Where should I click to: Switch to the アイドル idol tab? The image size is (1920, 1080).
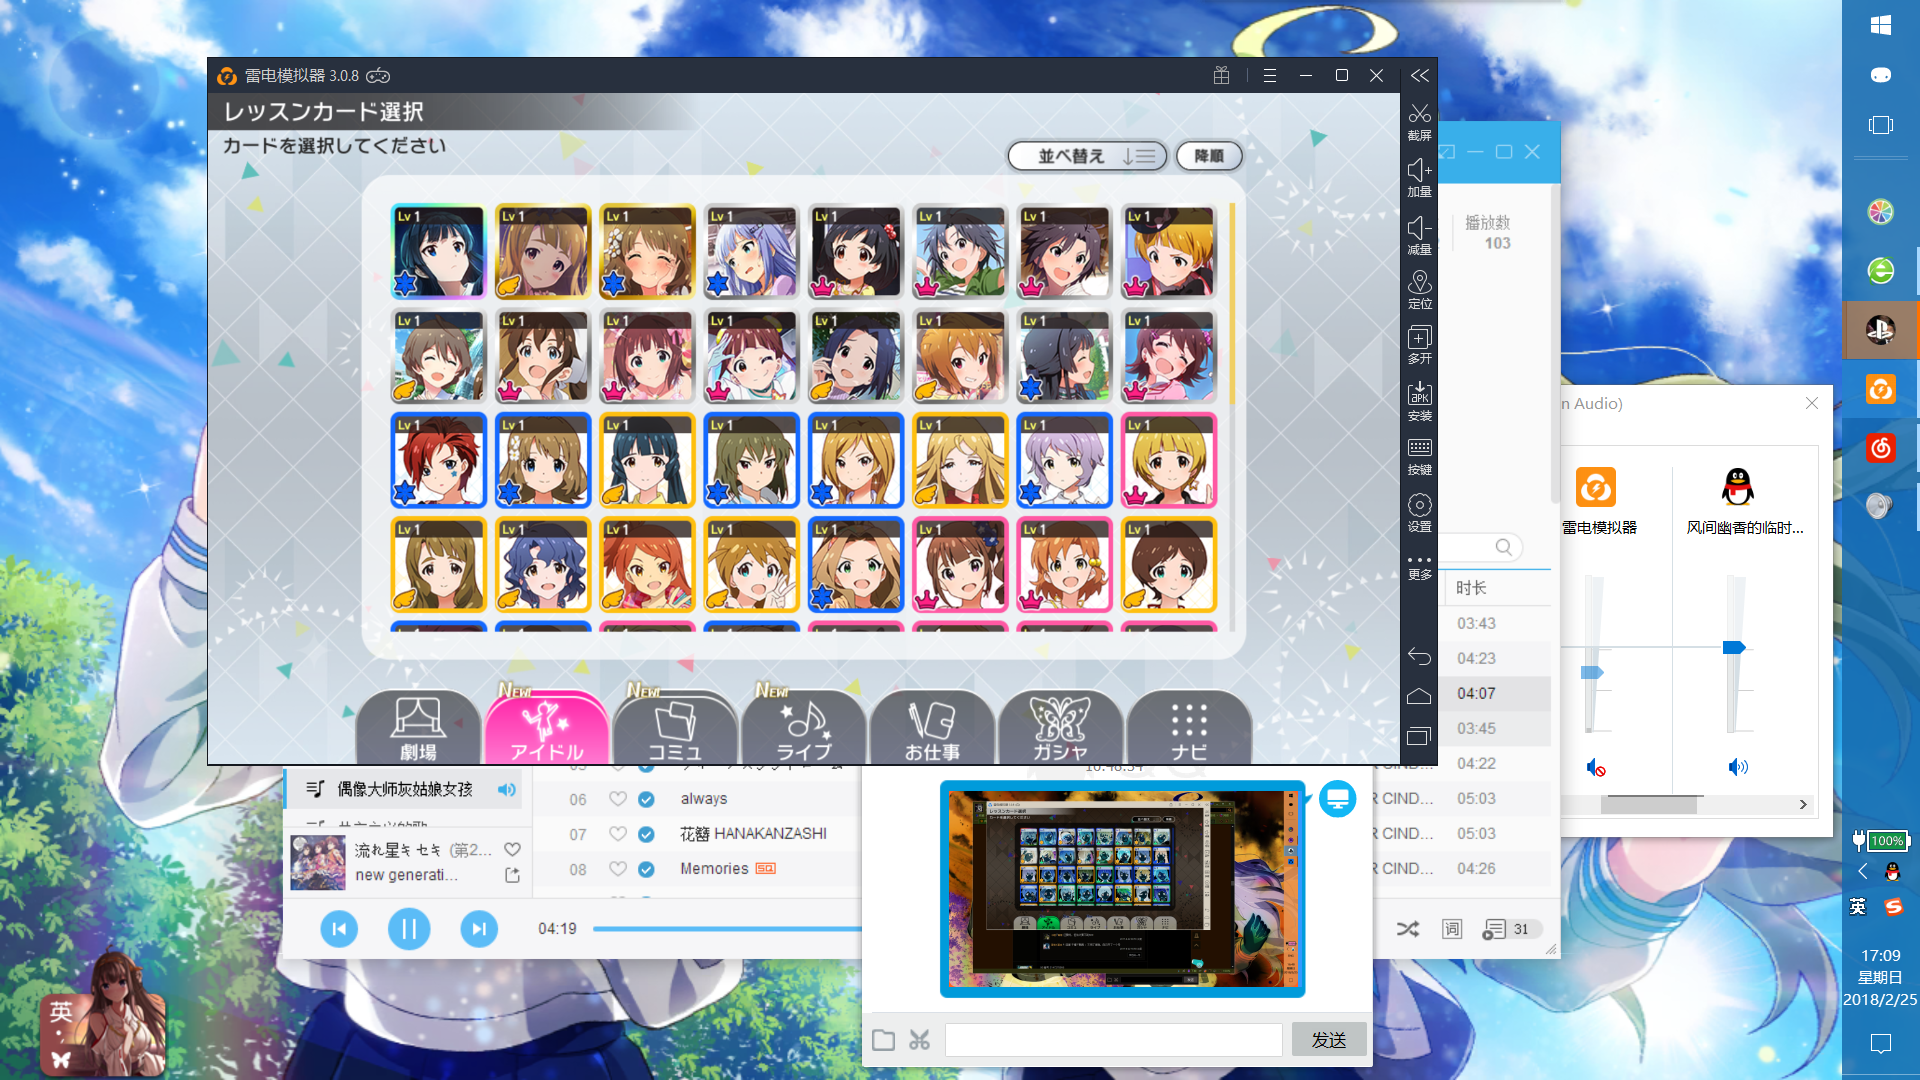click(546, 728)
